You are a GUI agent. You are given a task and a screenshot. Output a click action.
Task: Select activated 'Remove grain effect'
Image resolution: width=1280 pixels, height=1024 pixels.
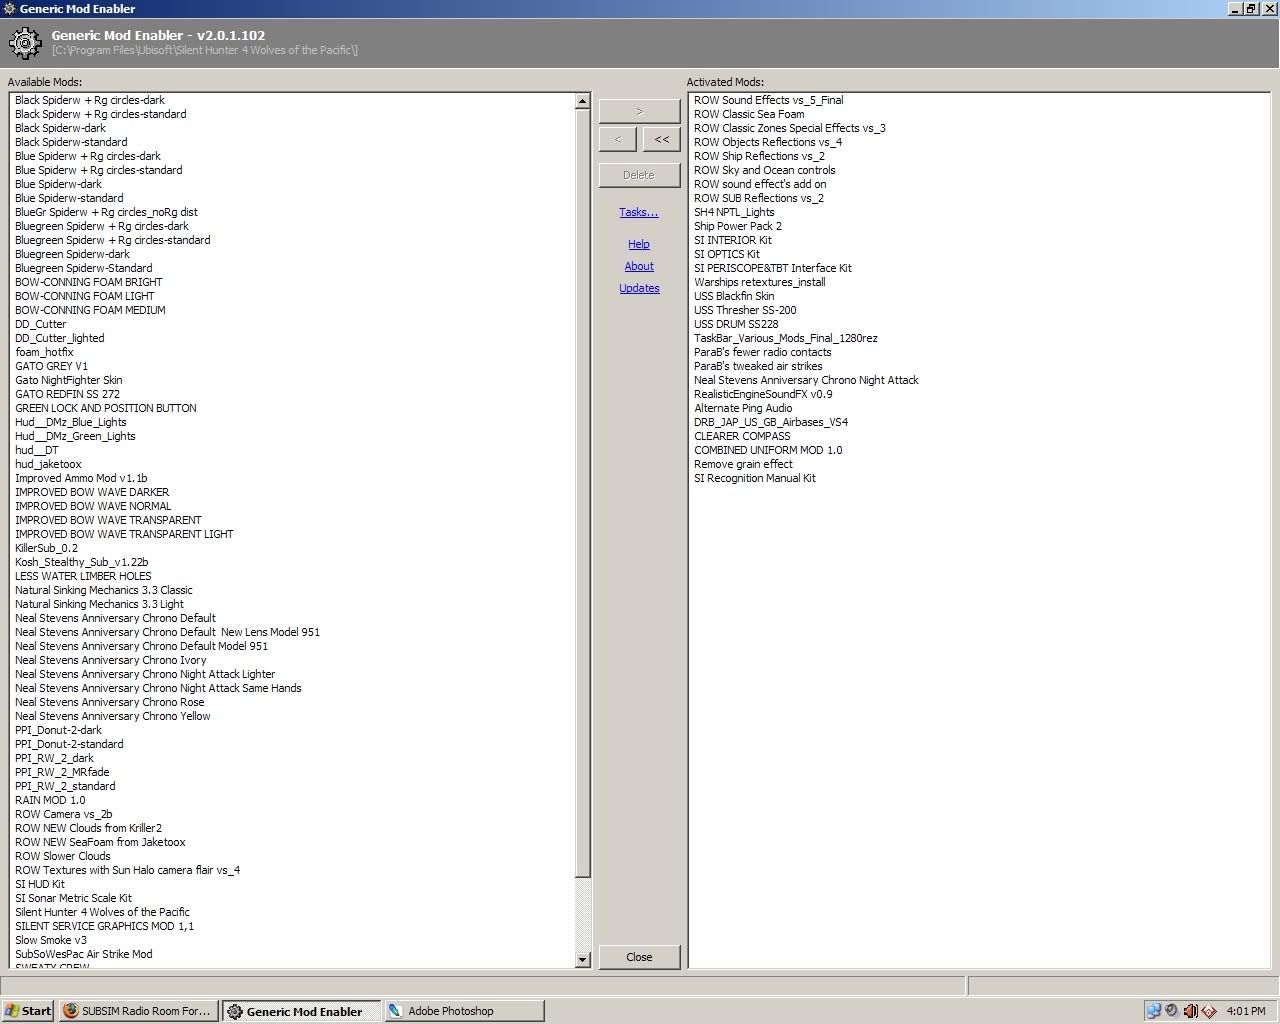(743, 464)
